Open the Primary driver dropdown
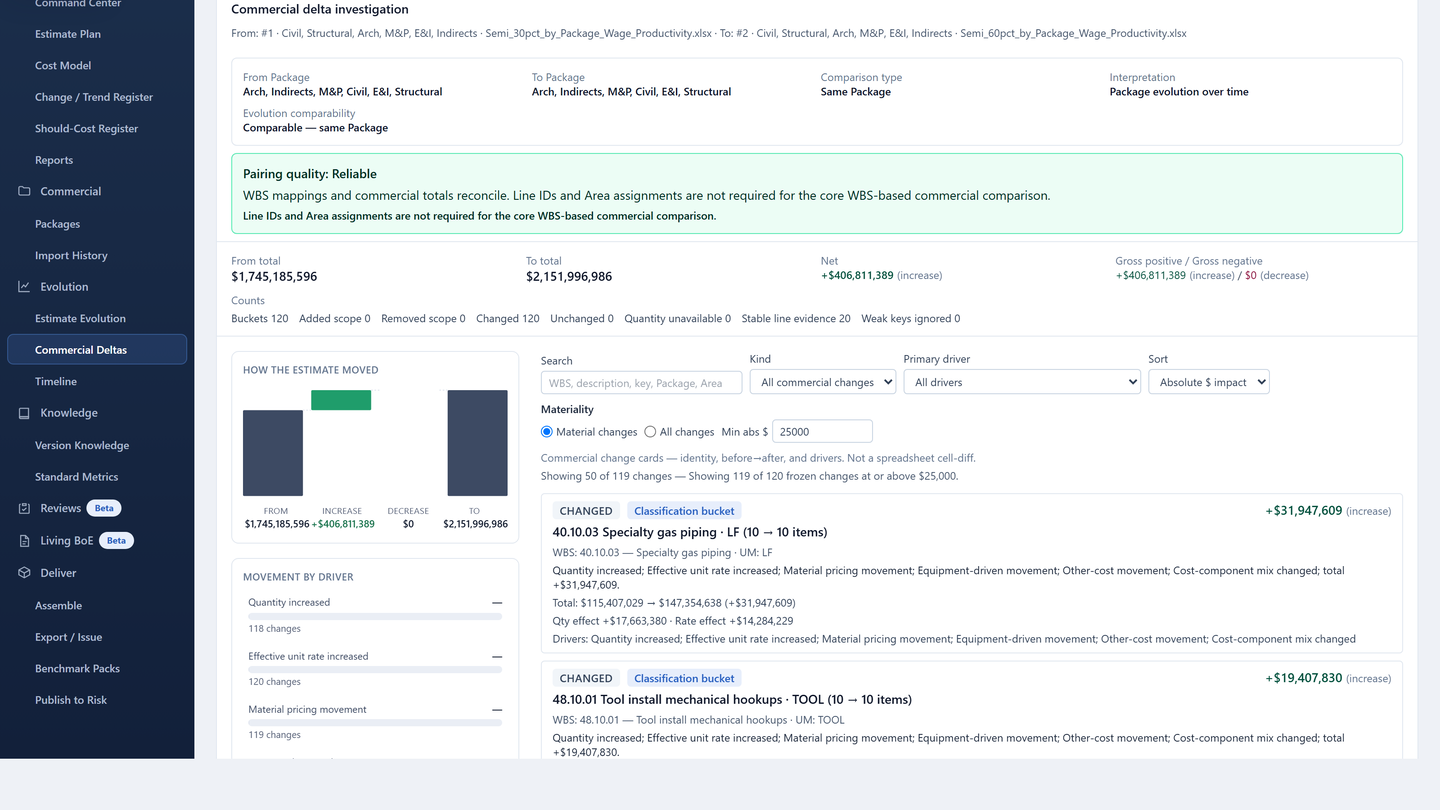The width and height of the screenshot is (1440, 810). coord(1022,382)
